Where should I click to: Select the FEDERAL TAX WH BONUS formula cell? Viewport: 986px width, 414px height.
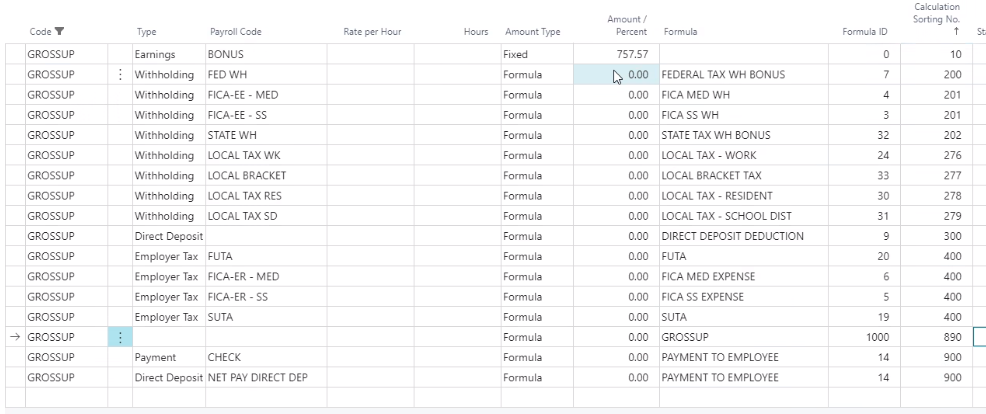click(743, 75)
